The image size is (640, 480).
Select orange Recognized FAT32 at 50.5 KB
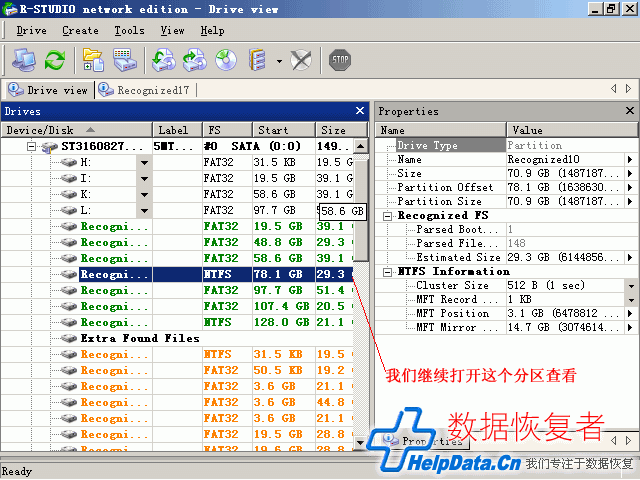pos(177,370)
